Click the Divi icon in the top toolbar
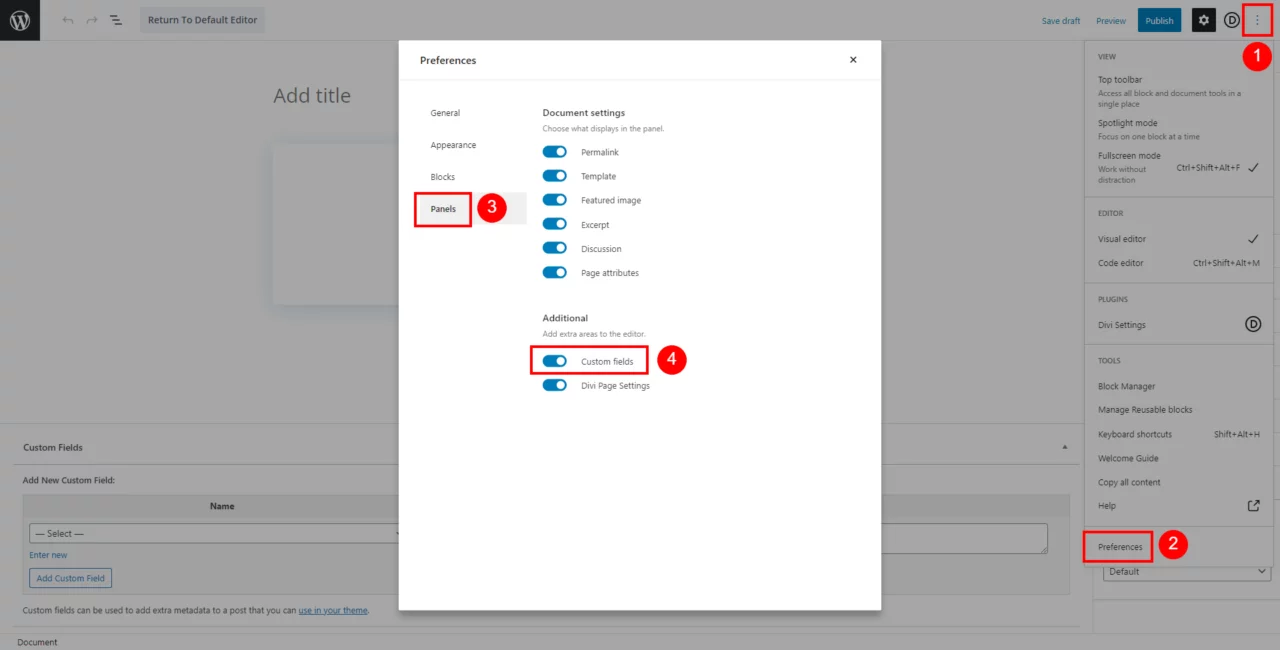This screenshot has height=650, width=1280. point(1232,19)
